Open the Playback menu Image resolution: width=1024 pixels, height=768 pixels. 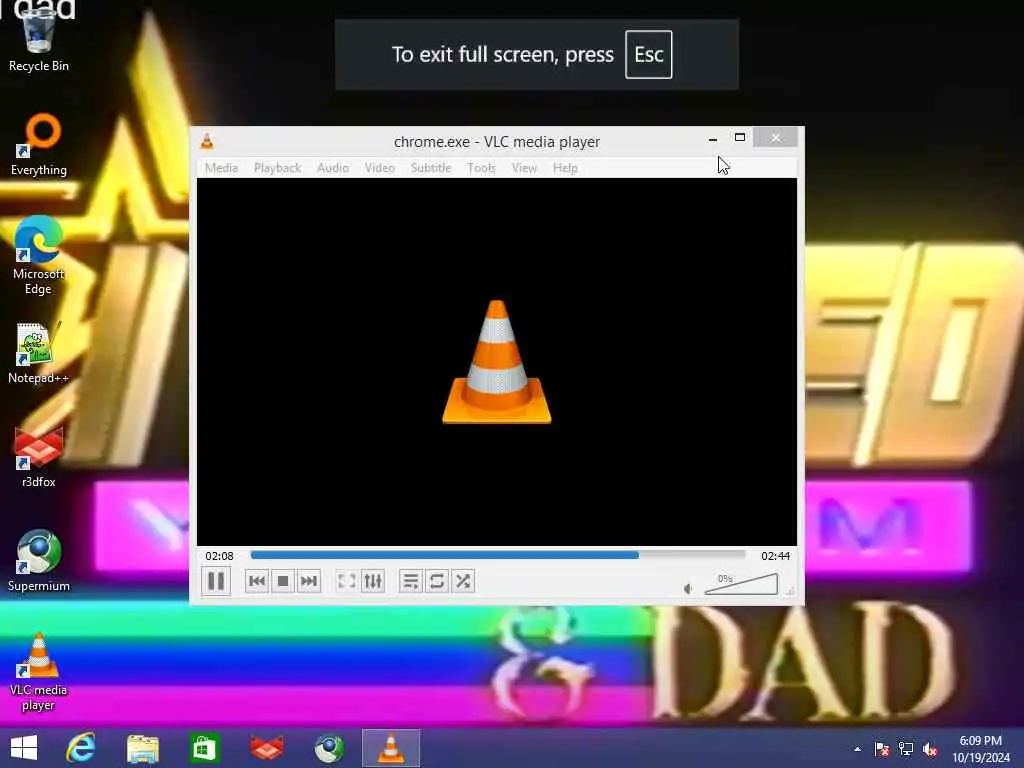[278, 168]
